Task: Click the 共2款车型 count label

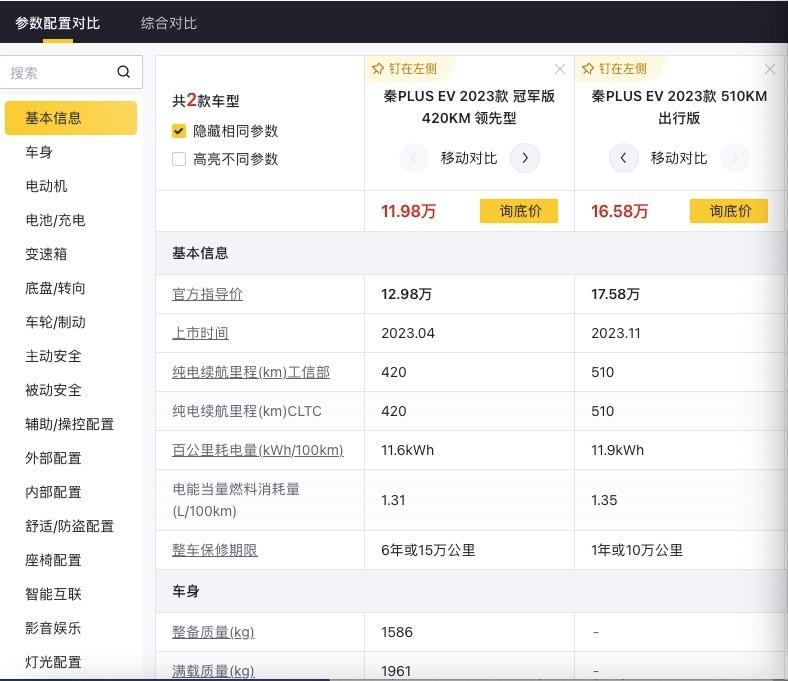Action: tap(206, 101)
